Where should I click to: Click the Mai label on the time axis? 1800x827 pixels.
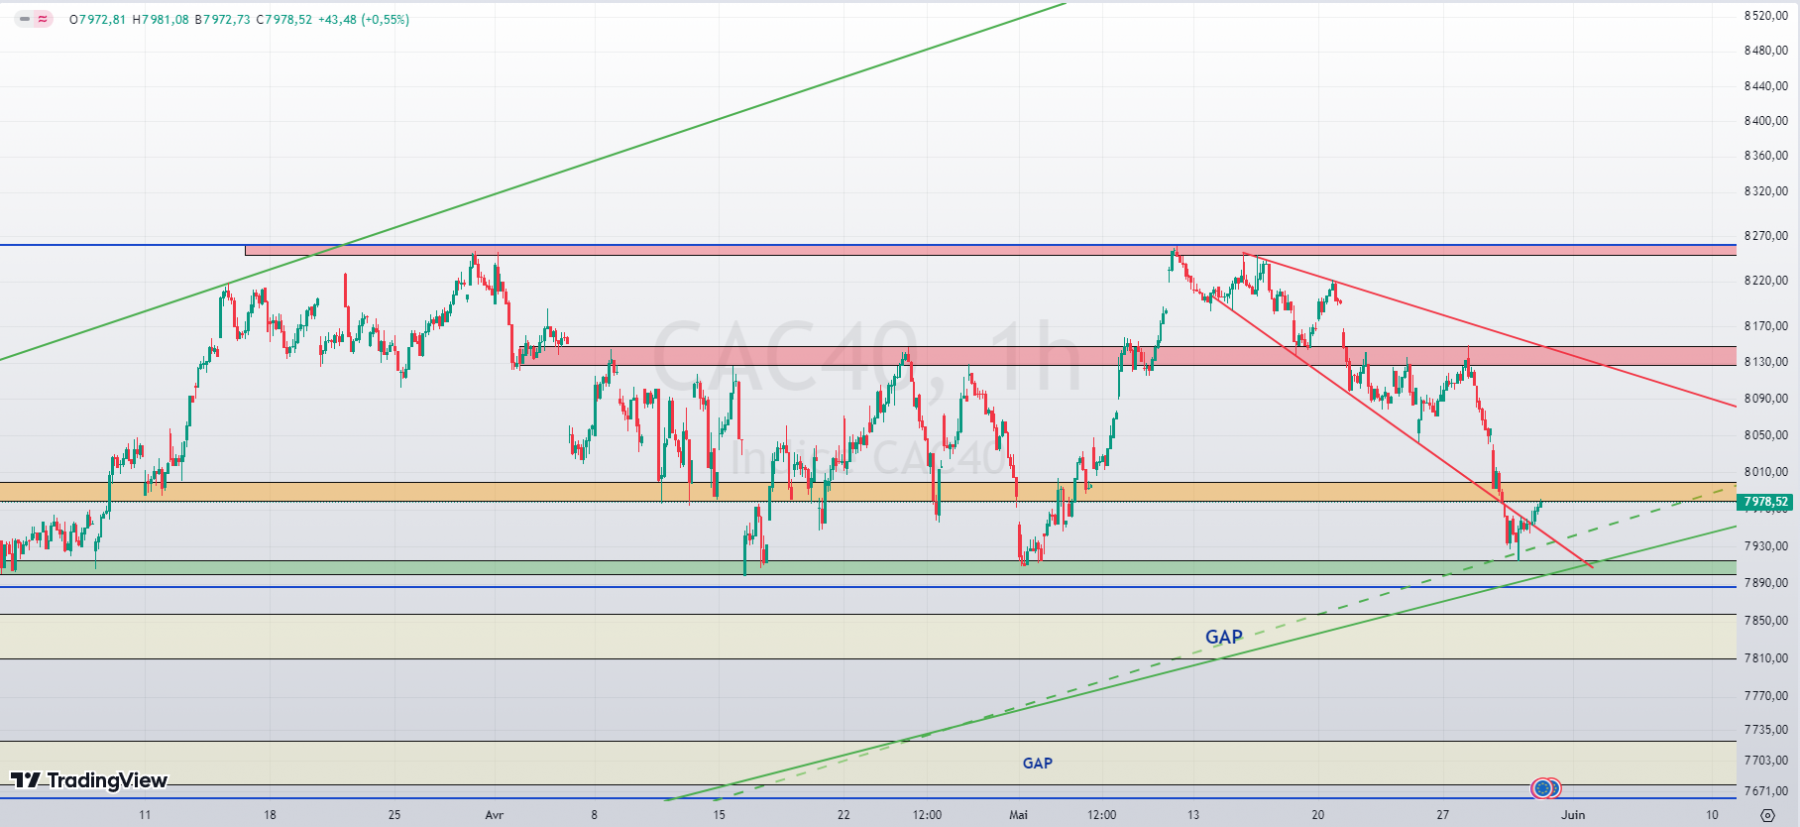point(1018,815)
